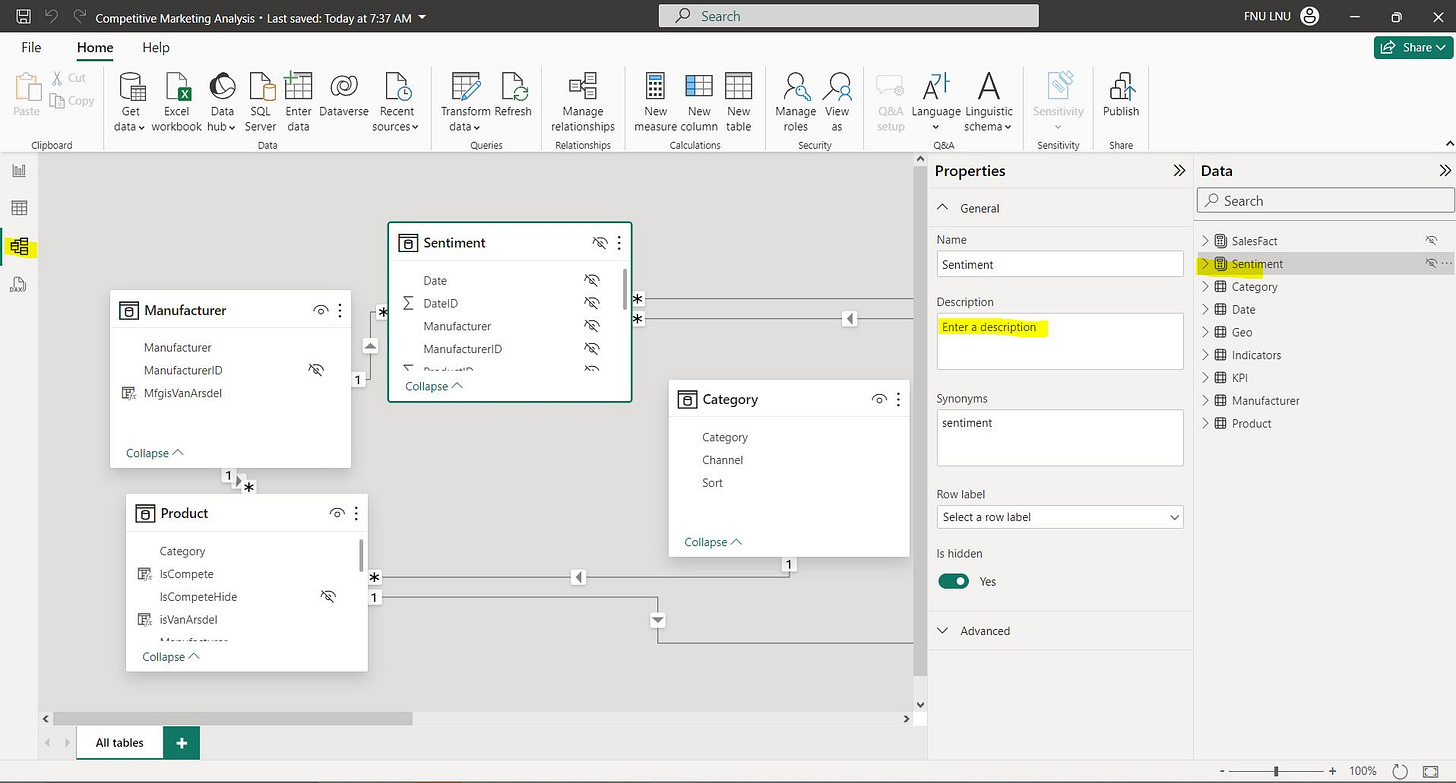Collapse the Data pane
Viewport: 1456px width, 783px height.
[x=1444, y=171]
